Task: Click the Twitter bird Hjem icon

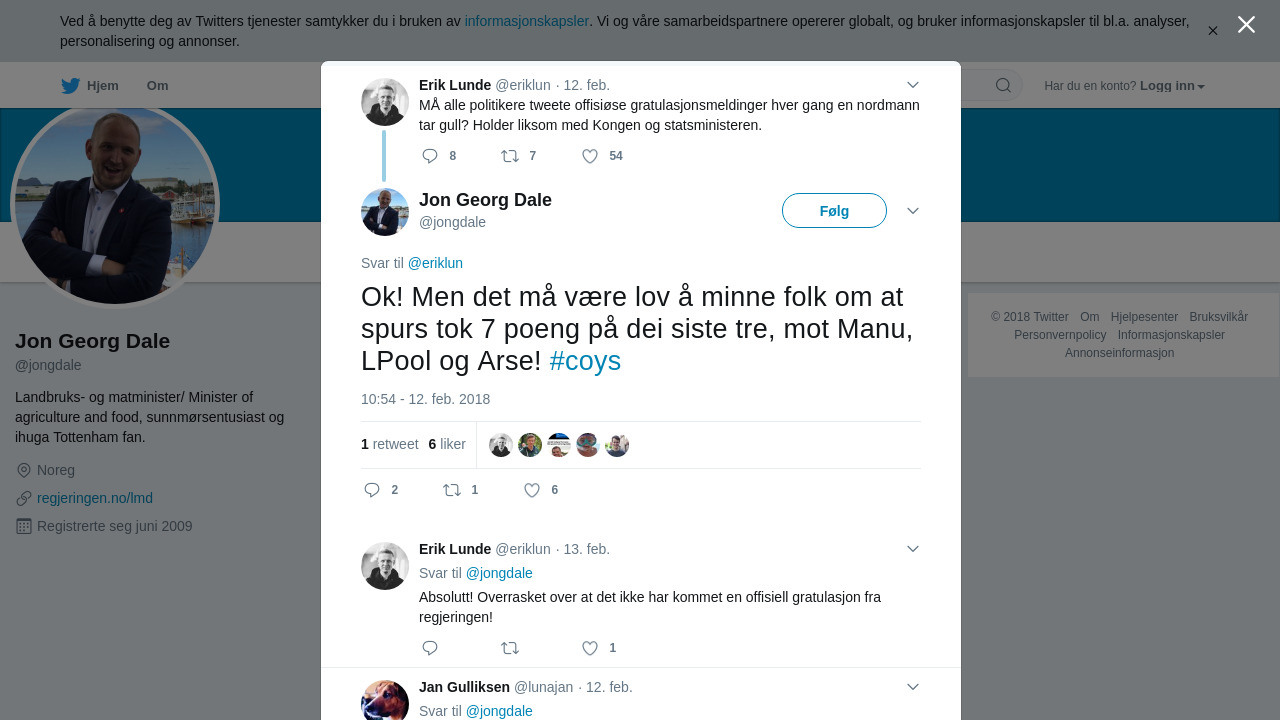Action: [70, 86]
